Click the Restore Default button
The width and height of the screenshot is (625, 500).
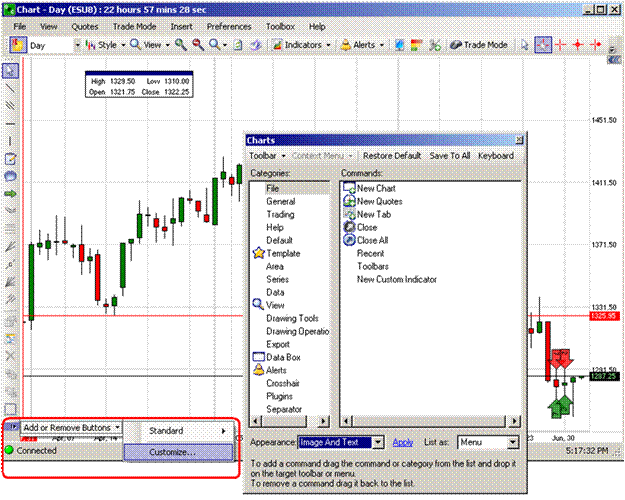coord(392,156)
